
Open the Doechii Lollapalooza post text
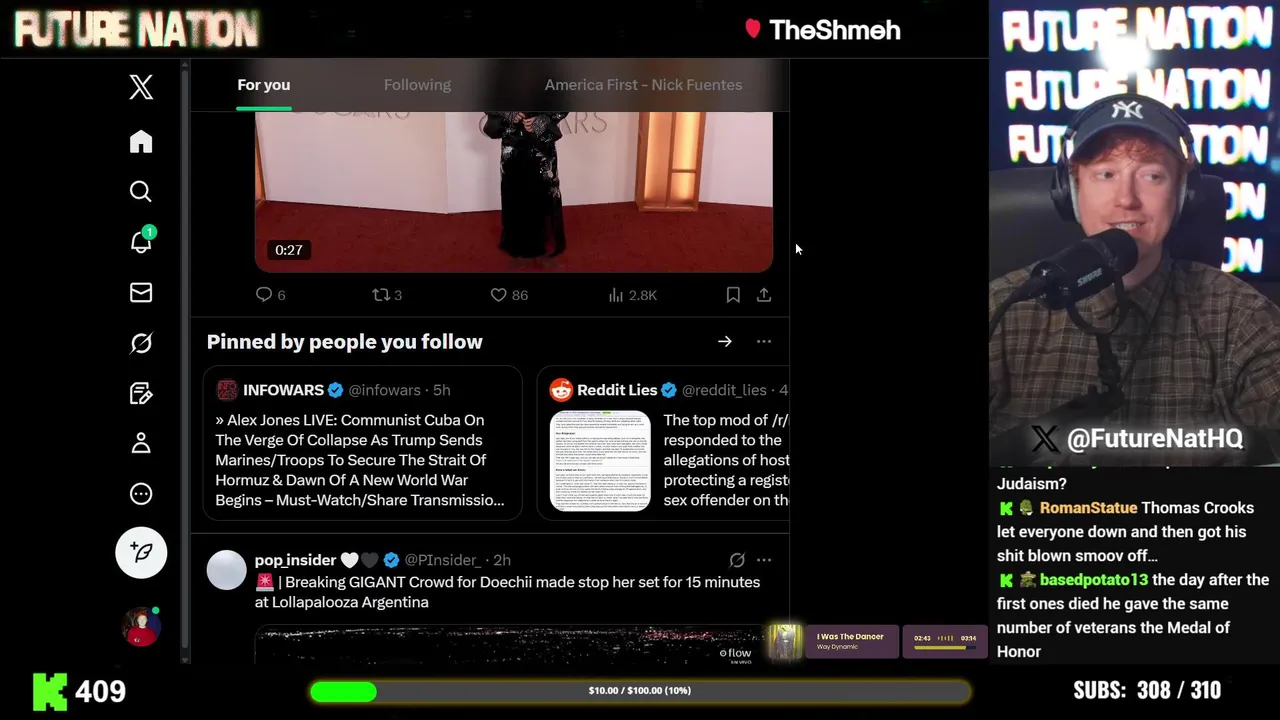[x=507, y=592]
